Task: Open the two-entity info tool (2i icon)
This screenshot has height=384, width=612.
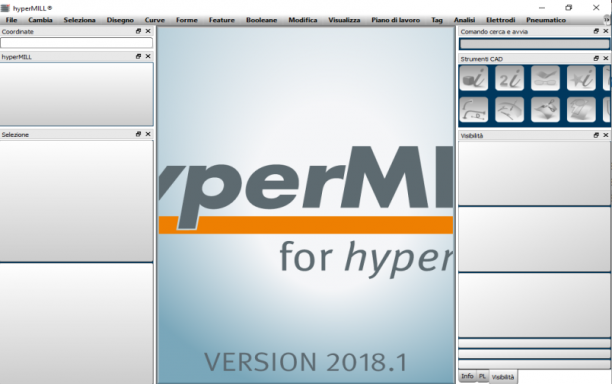Action: 509,78
